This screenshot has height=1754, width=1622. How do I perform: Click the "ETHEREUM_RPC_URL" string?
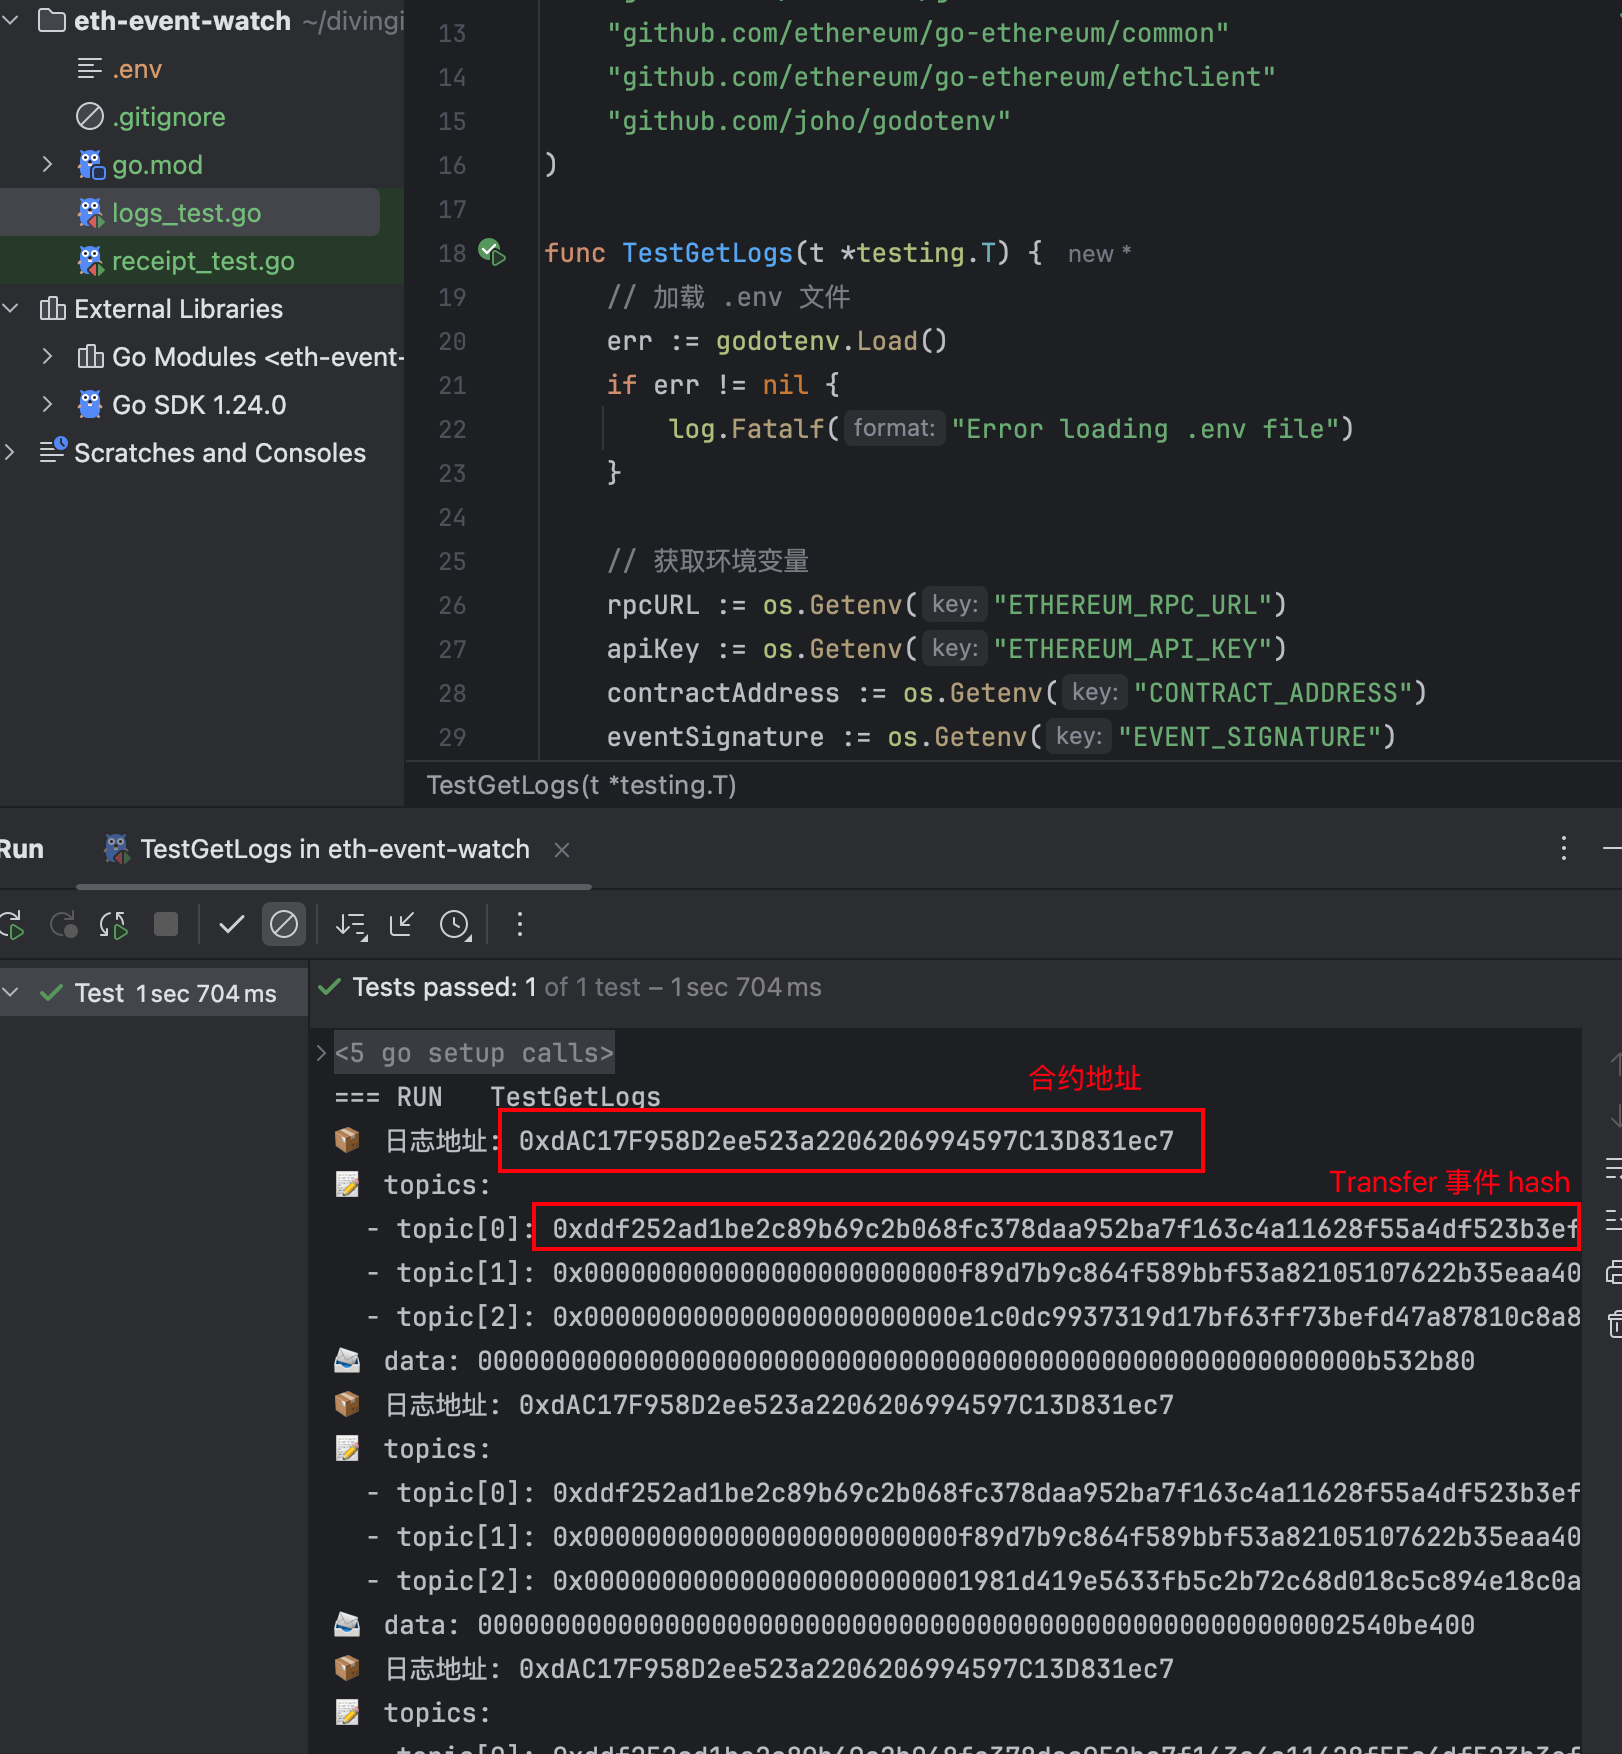pyautogui.click(x=1132, y=605)
